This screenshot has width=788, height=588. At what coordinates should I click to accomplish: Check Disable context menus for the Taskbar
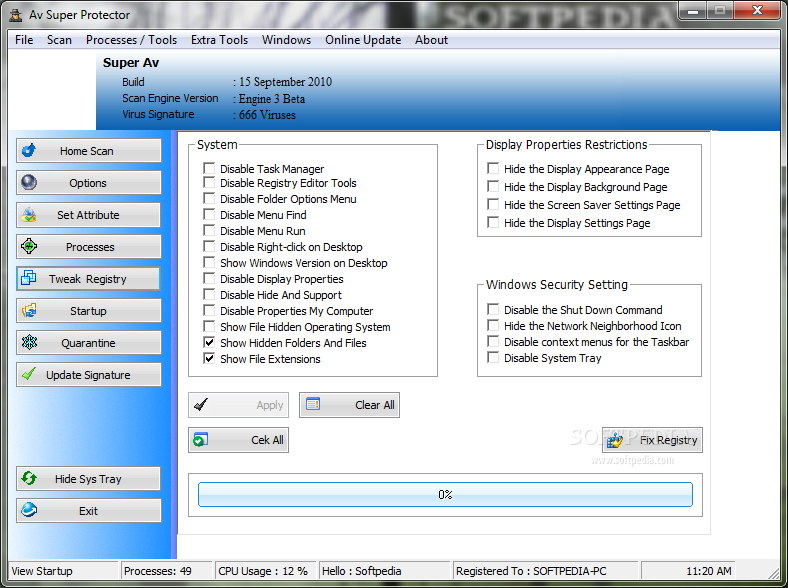point(493,341)
